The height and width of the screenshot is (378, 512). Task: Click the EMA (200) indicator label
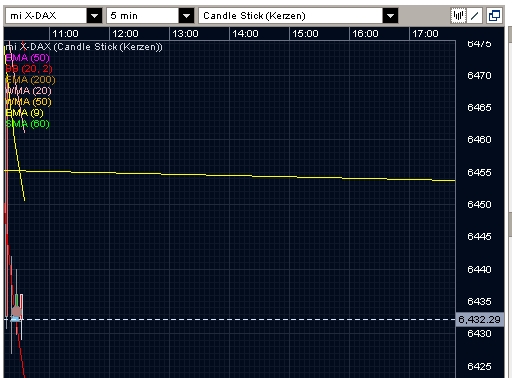click(x=31, y=80)
